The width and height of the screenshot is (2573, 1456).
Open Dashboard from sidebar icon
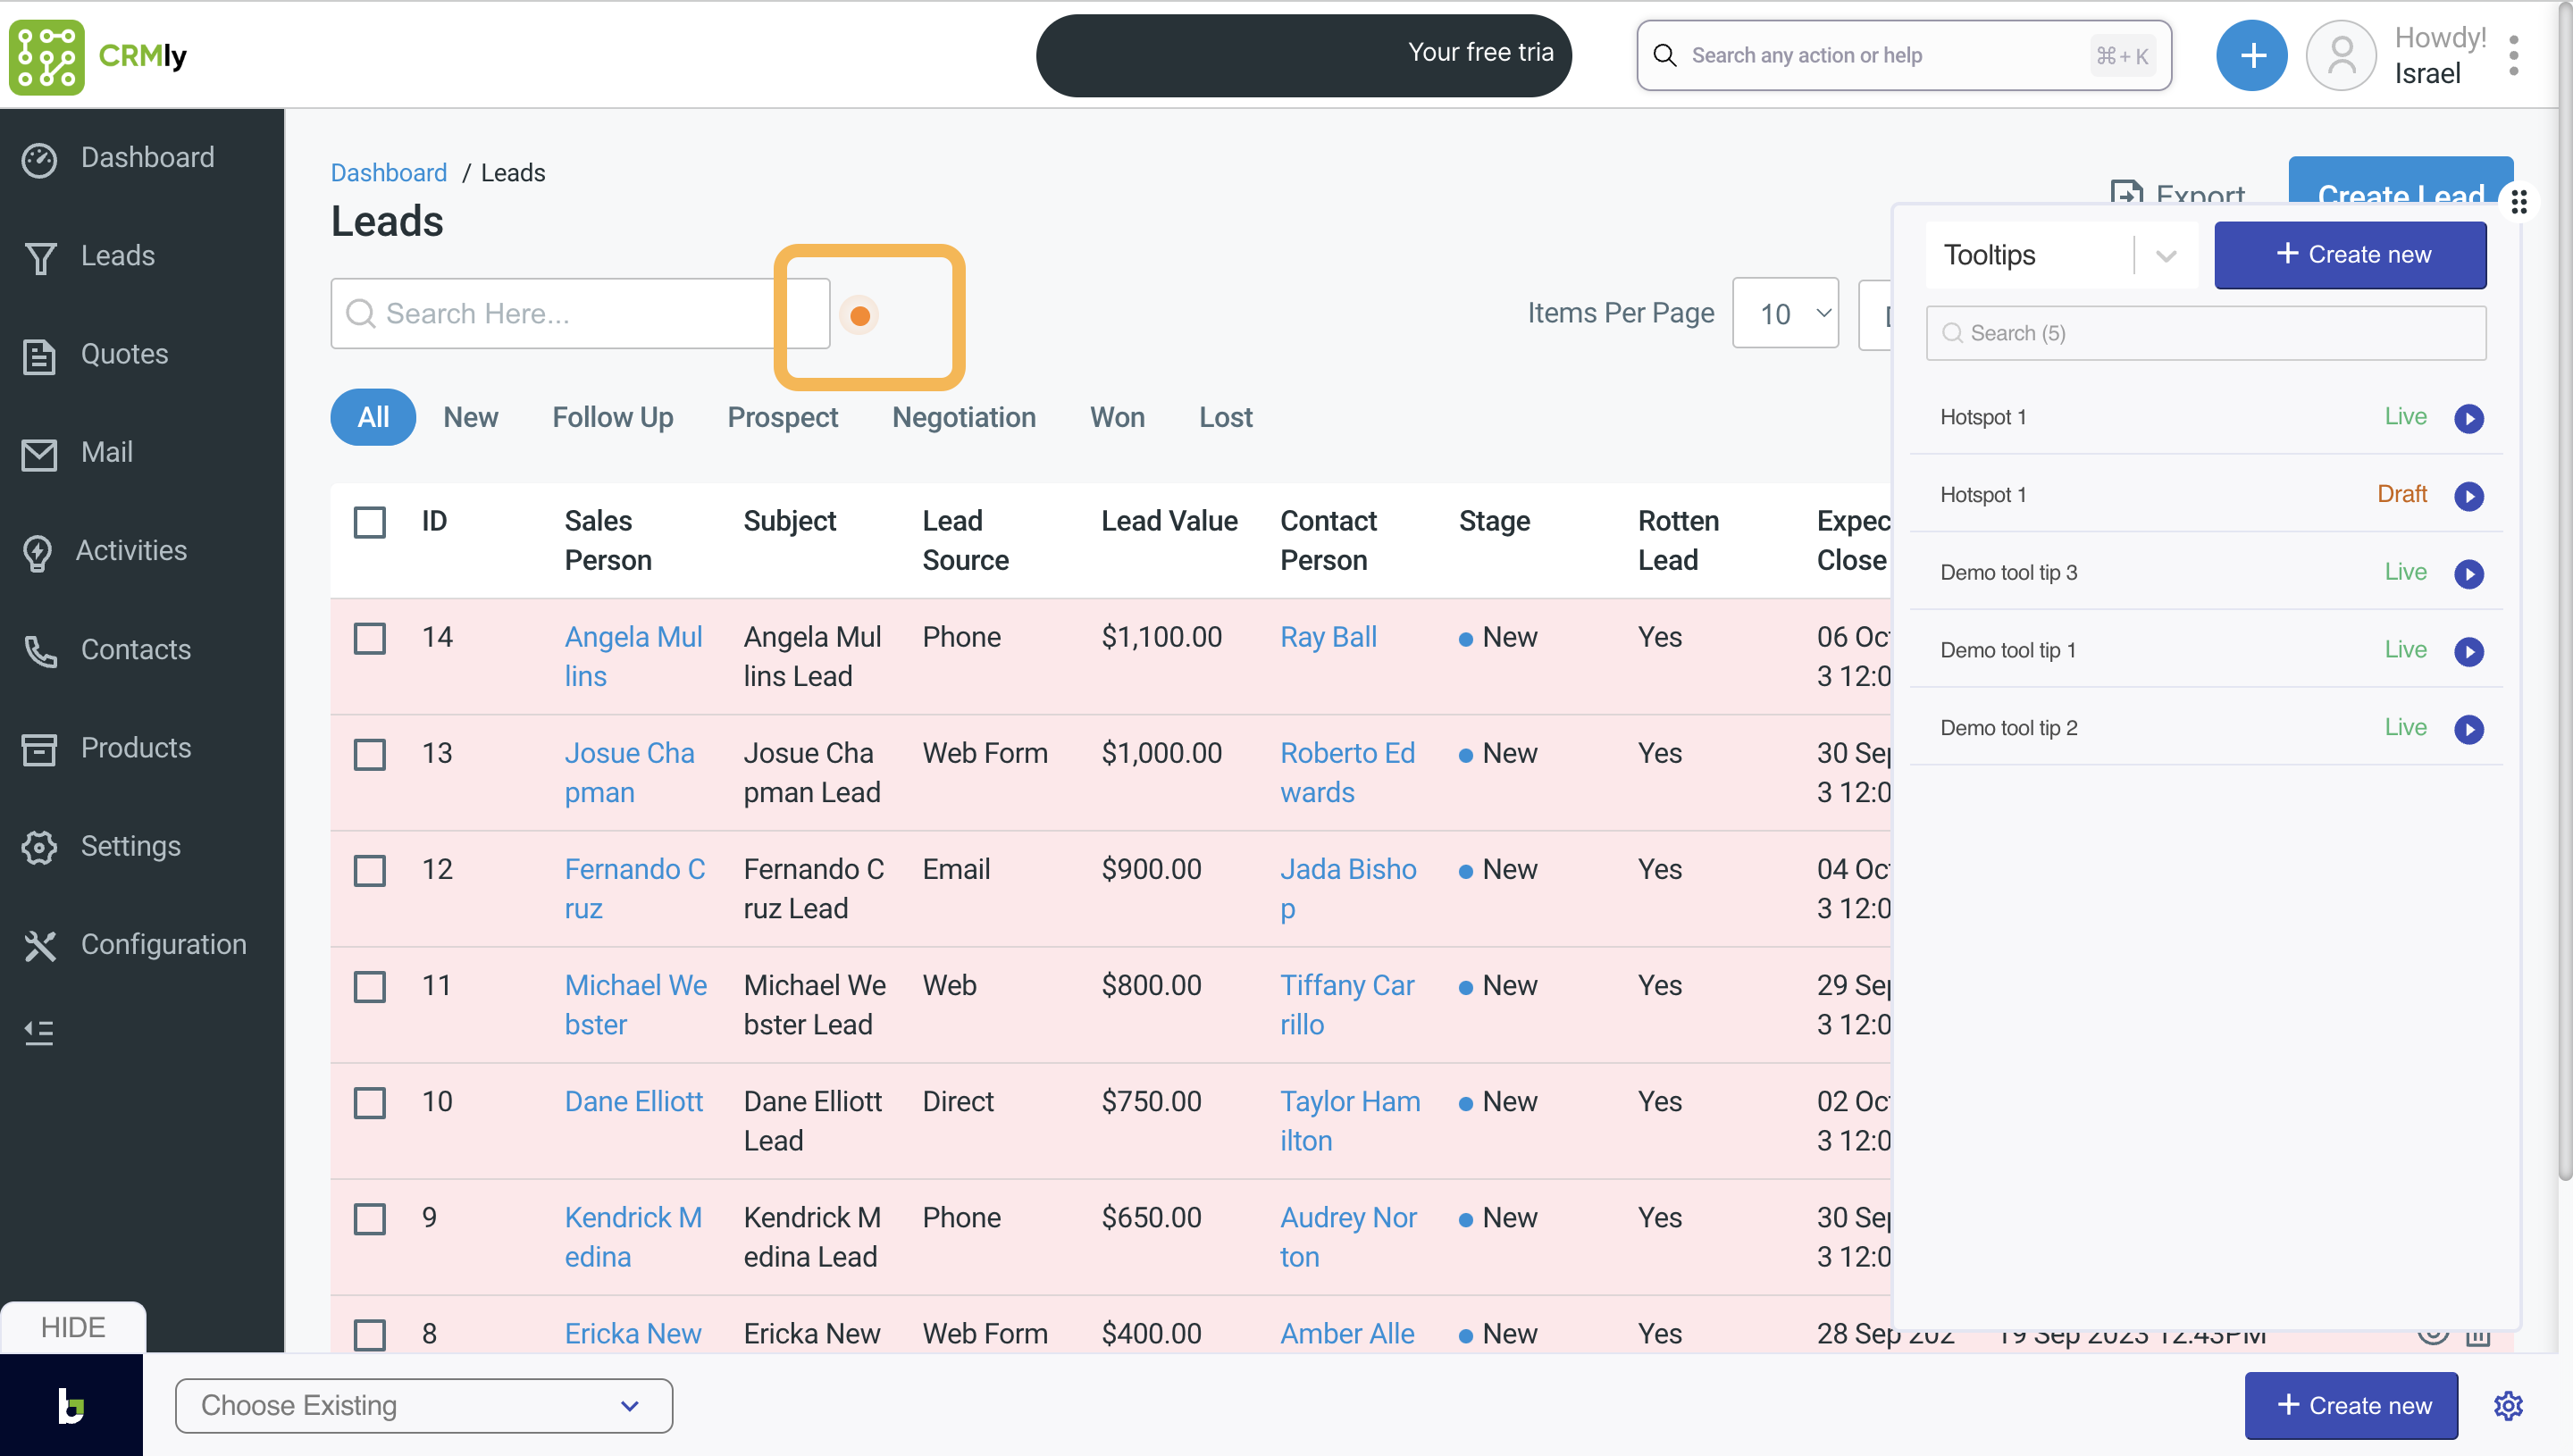point(39,159)
